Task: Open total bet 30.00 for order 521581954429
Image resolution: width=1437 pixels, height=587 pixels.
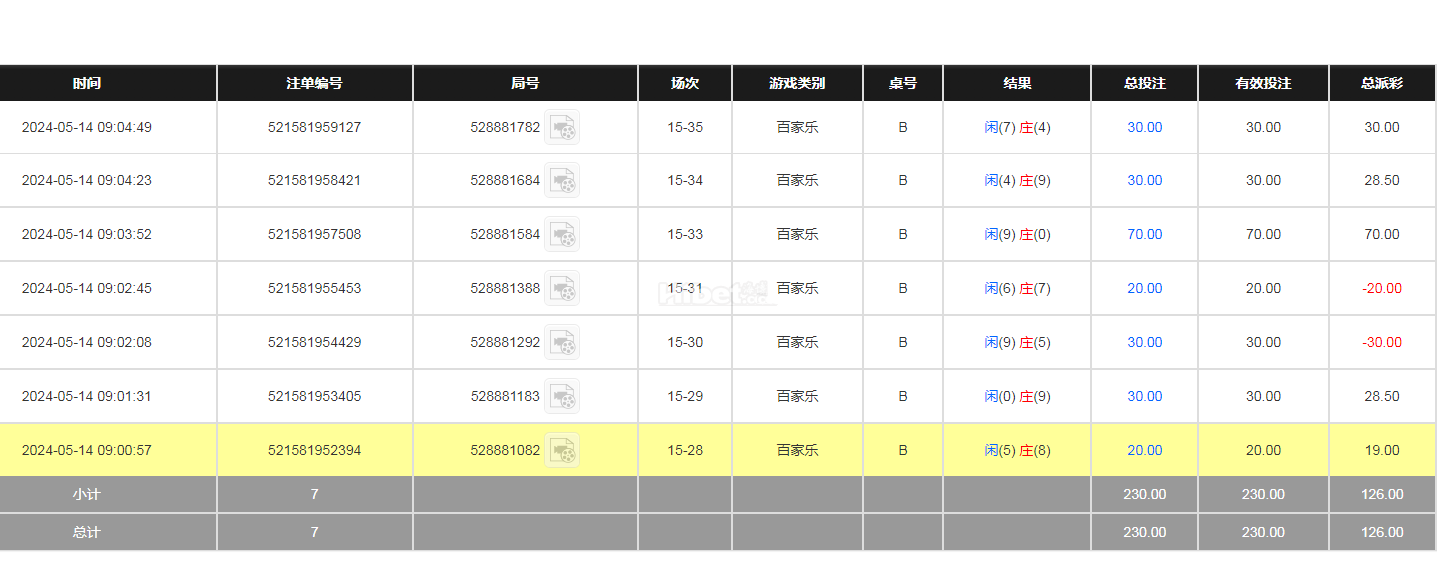Action: coord(1145,342)
